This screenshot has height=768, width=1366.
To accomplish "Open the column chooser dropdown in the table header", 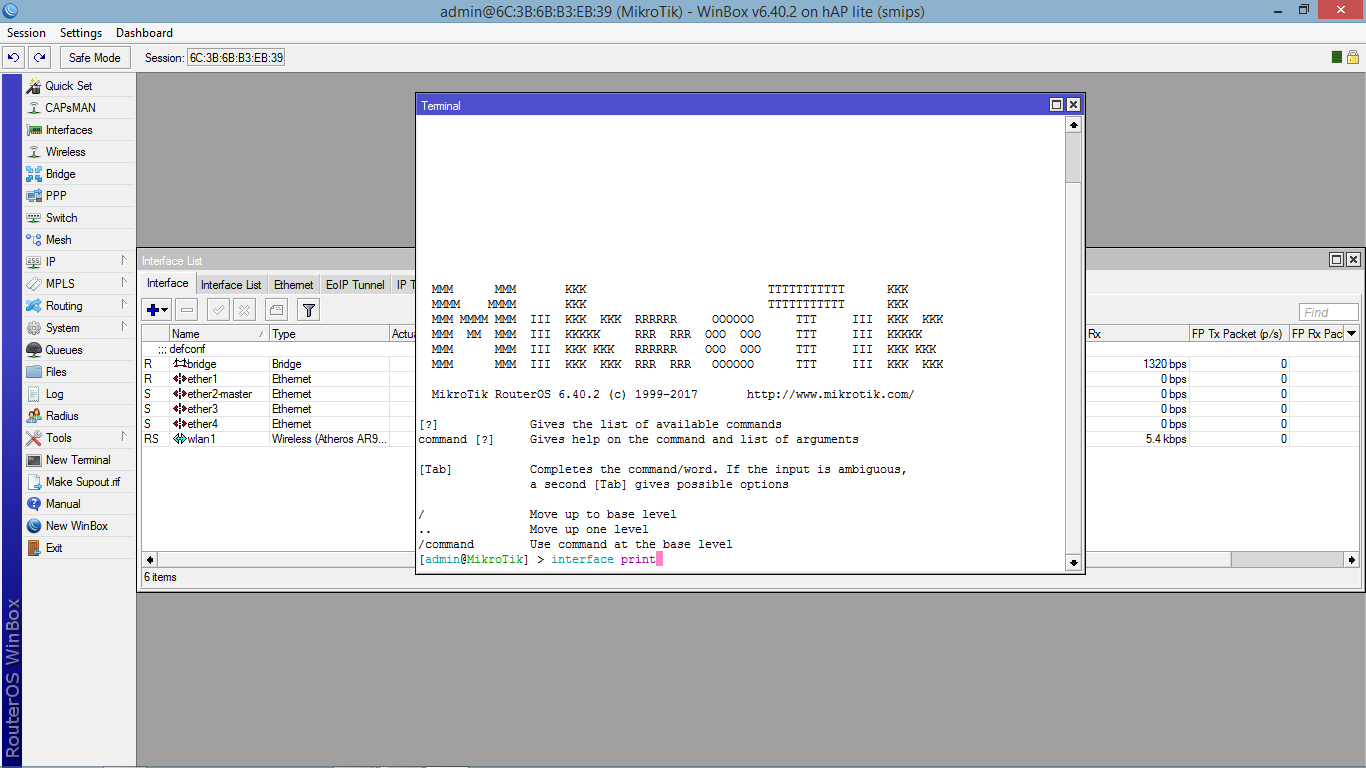I will (1352, 334).
